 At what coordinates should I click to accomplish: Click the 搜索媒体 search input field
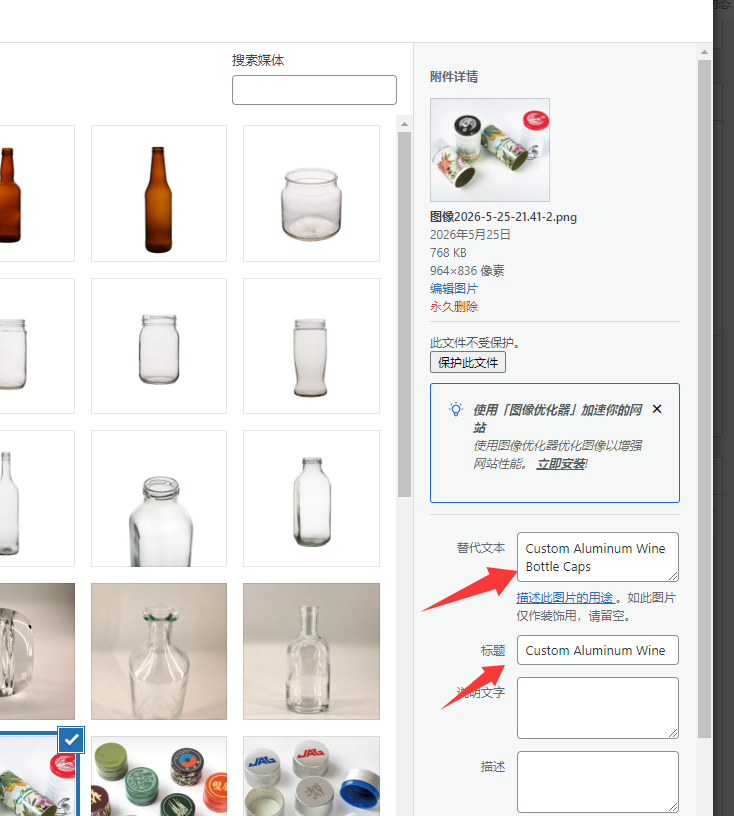tap(314, 90)
